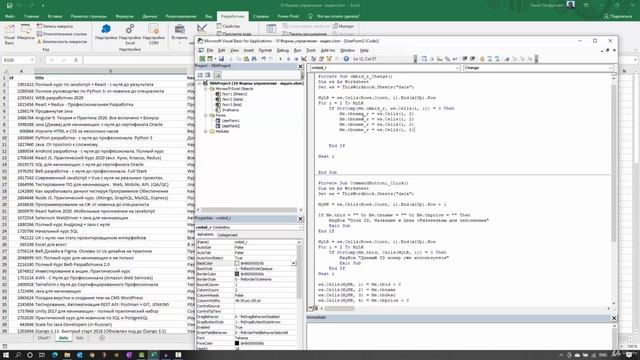Open Надстройки Excel gear icon
The image size is (640, 360).
pyautogui.click(x=130, y=34)
